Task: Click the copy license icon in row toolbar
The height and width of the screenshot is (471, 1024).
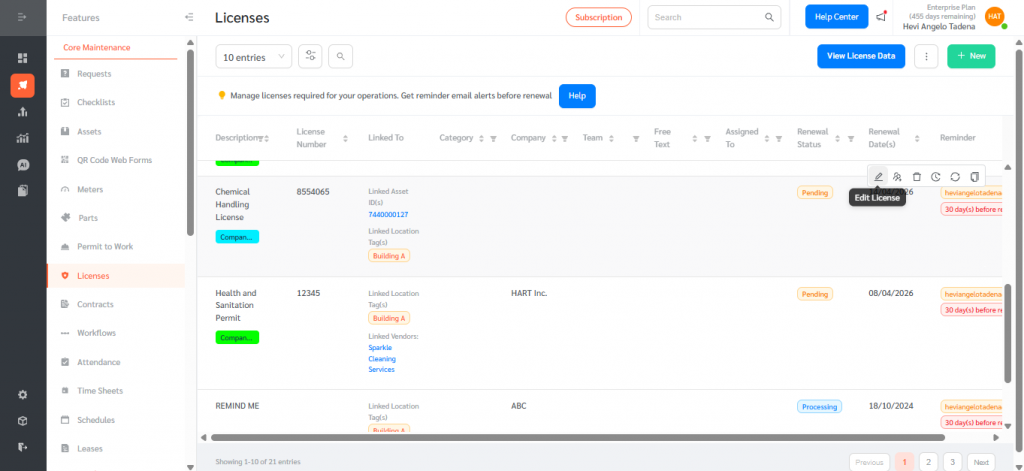Action: (974, 177)
